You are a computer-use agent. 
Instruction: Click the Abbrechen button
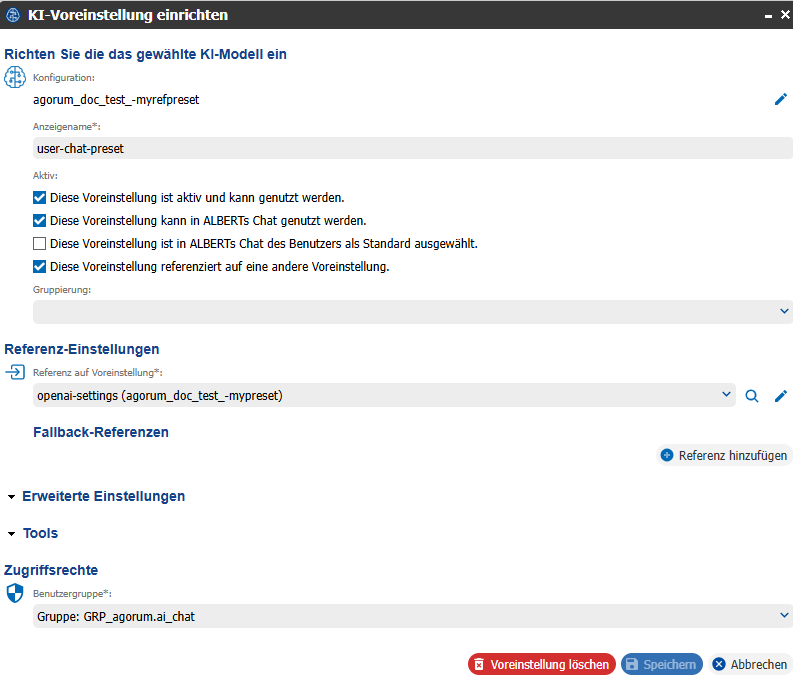point(750,664)
